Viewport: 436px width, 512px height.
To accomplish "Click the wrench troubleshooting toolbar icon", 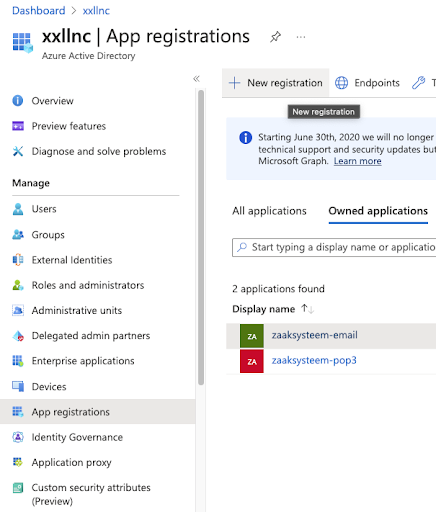I will tap(418, 83).
